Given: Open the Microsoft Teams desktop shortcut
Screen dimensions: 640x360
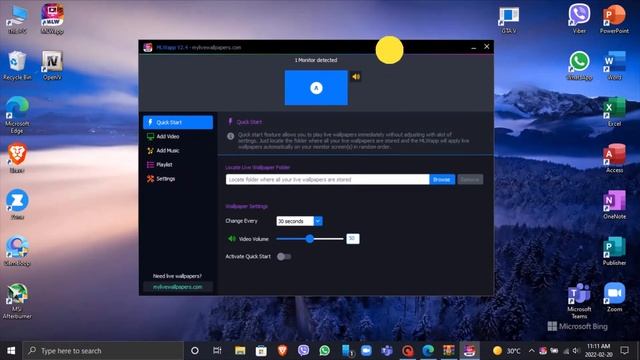Looking at the screenshot, I should pos(579,301).
